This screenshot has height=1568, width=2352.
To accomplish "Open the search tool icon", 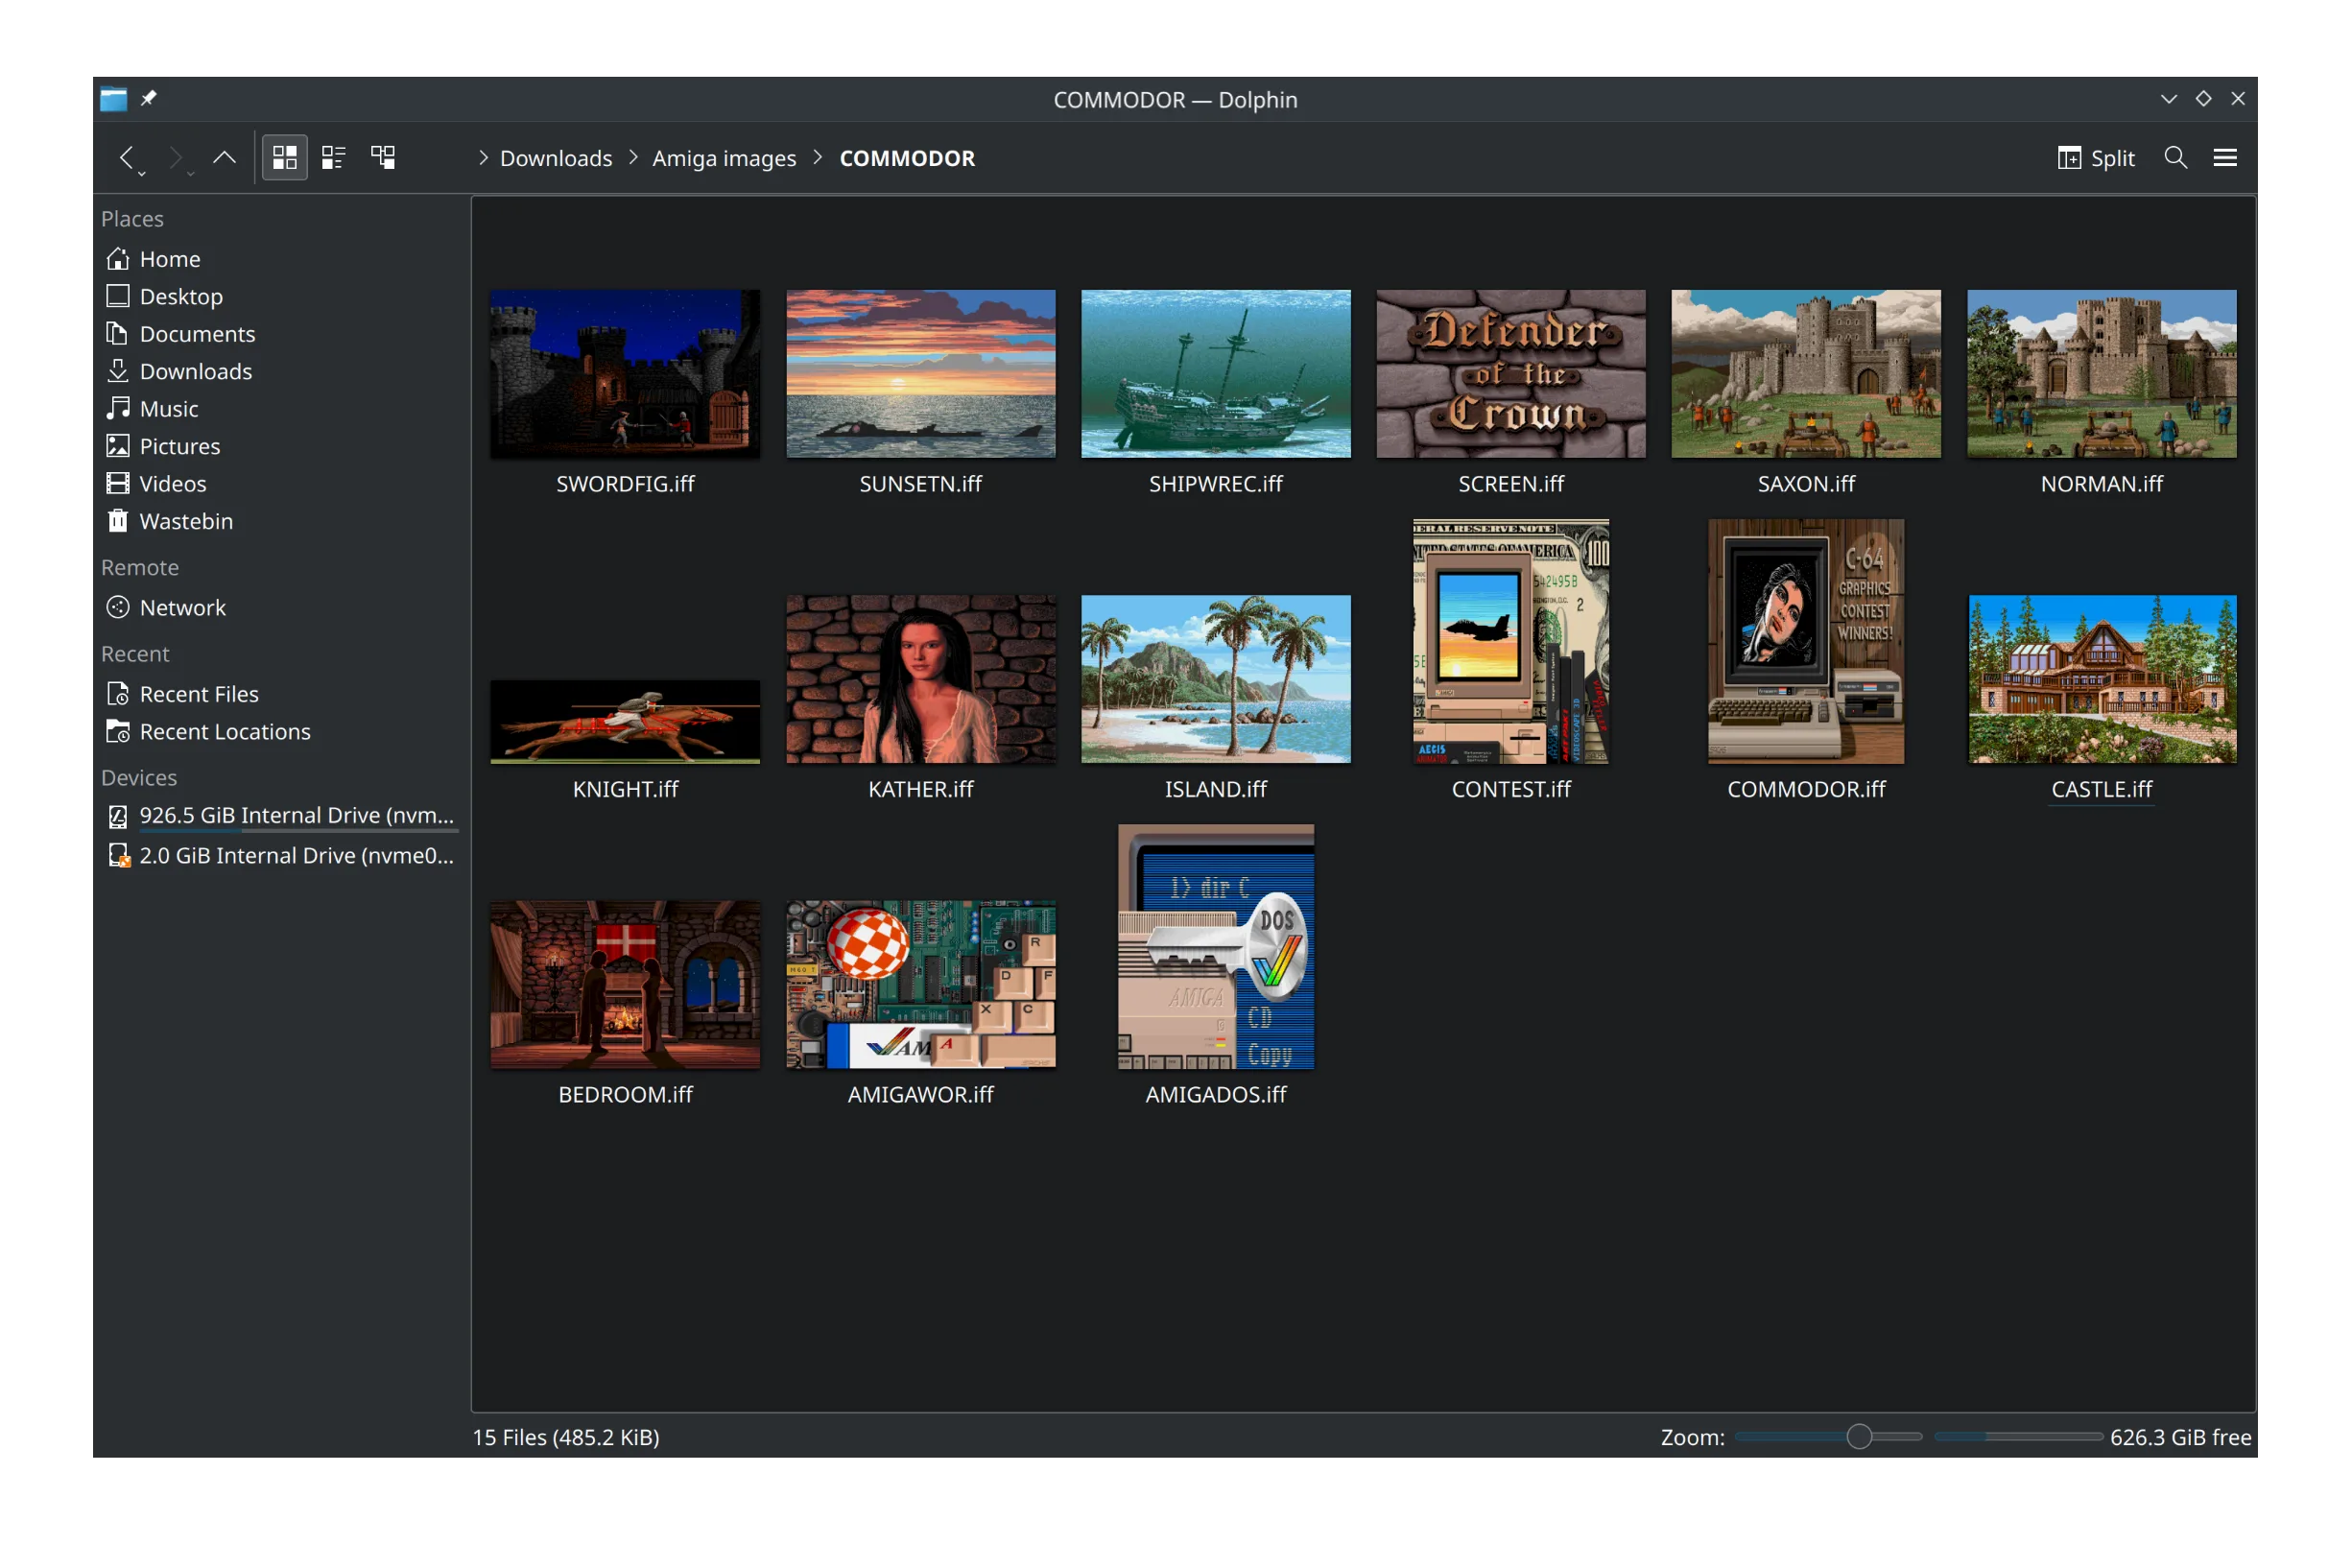I will point(2175,157).
